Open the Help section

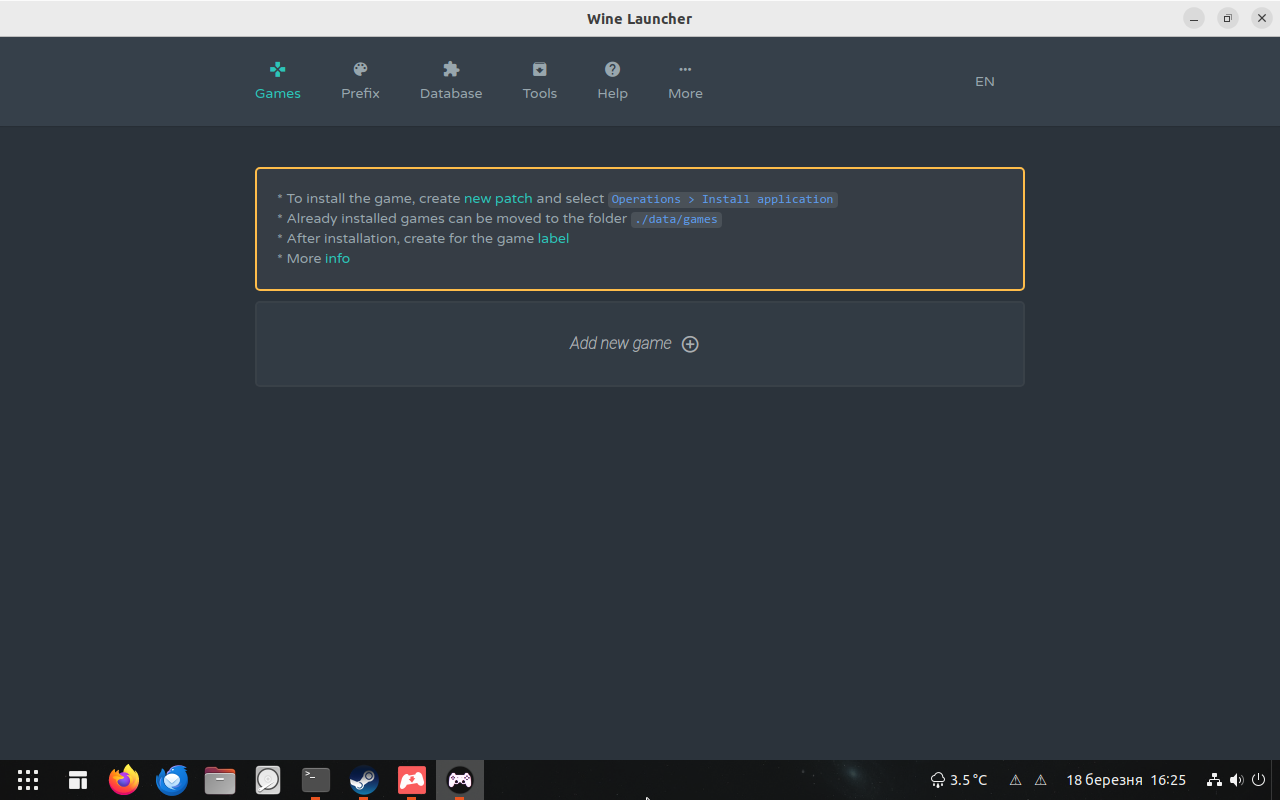613,81
